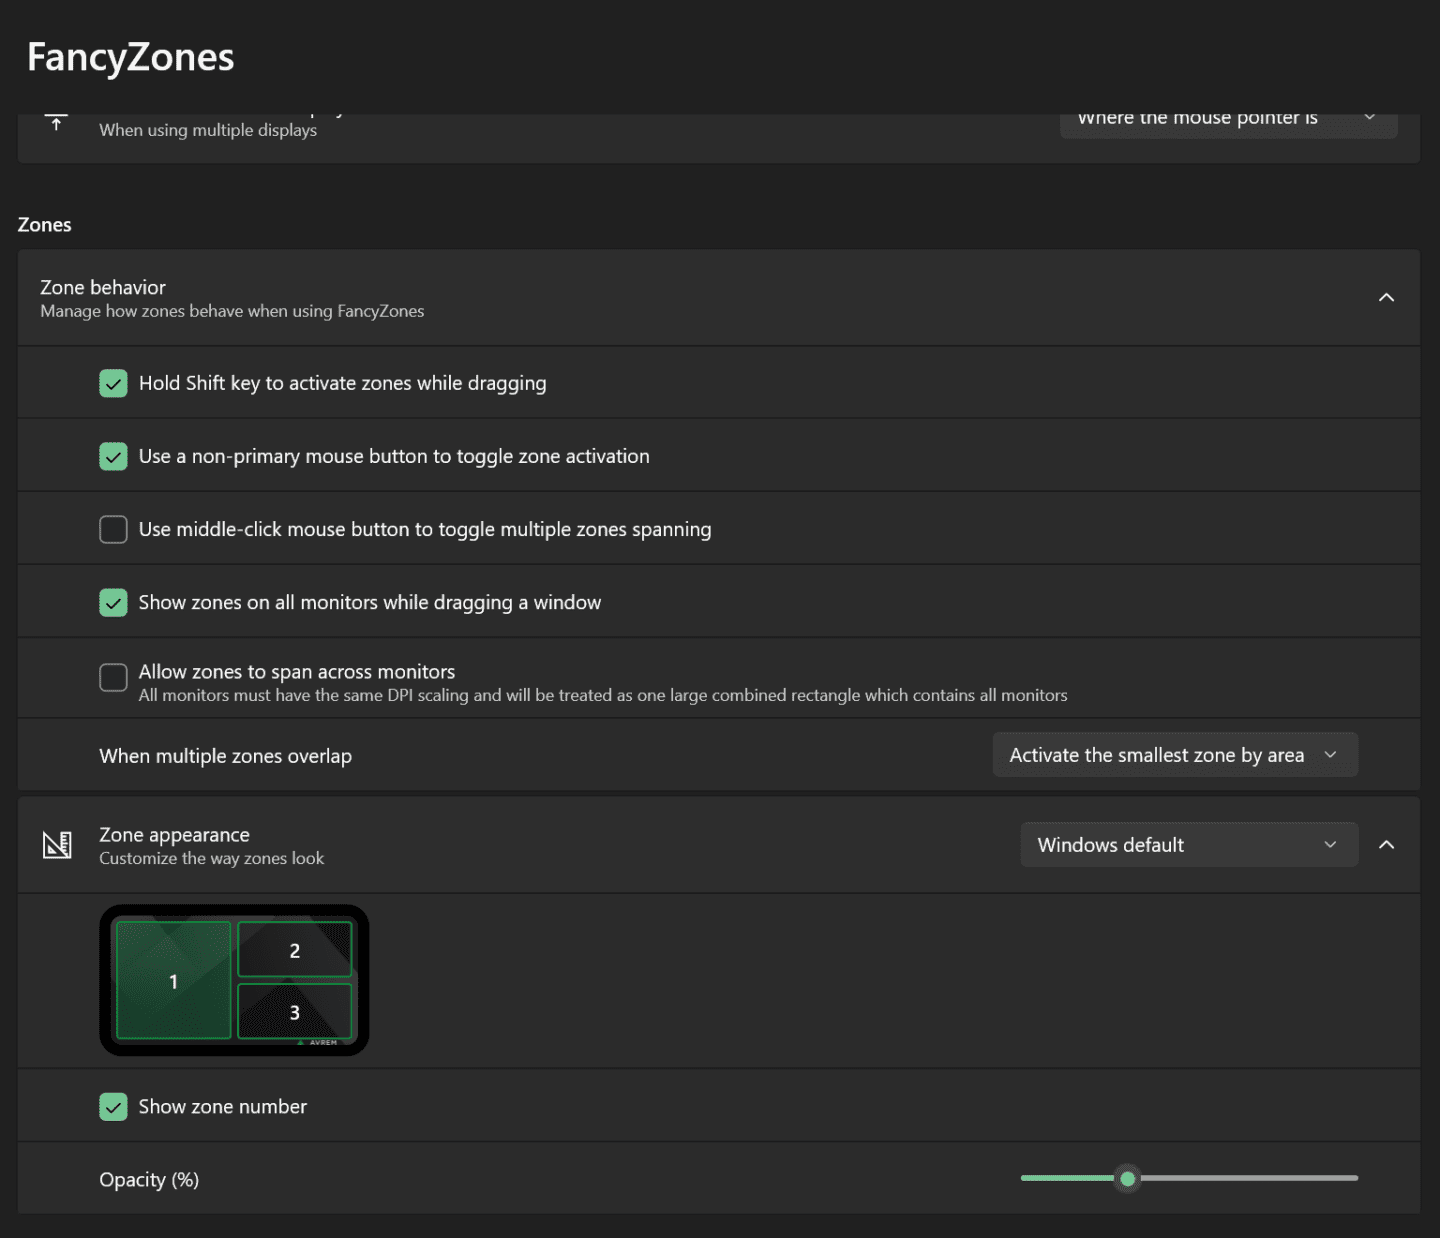
Task: Select zone 3 in the layout preview
Action: [294, 1012]
